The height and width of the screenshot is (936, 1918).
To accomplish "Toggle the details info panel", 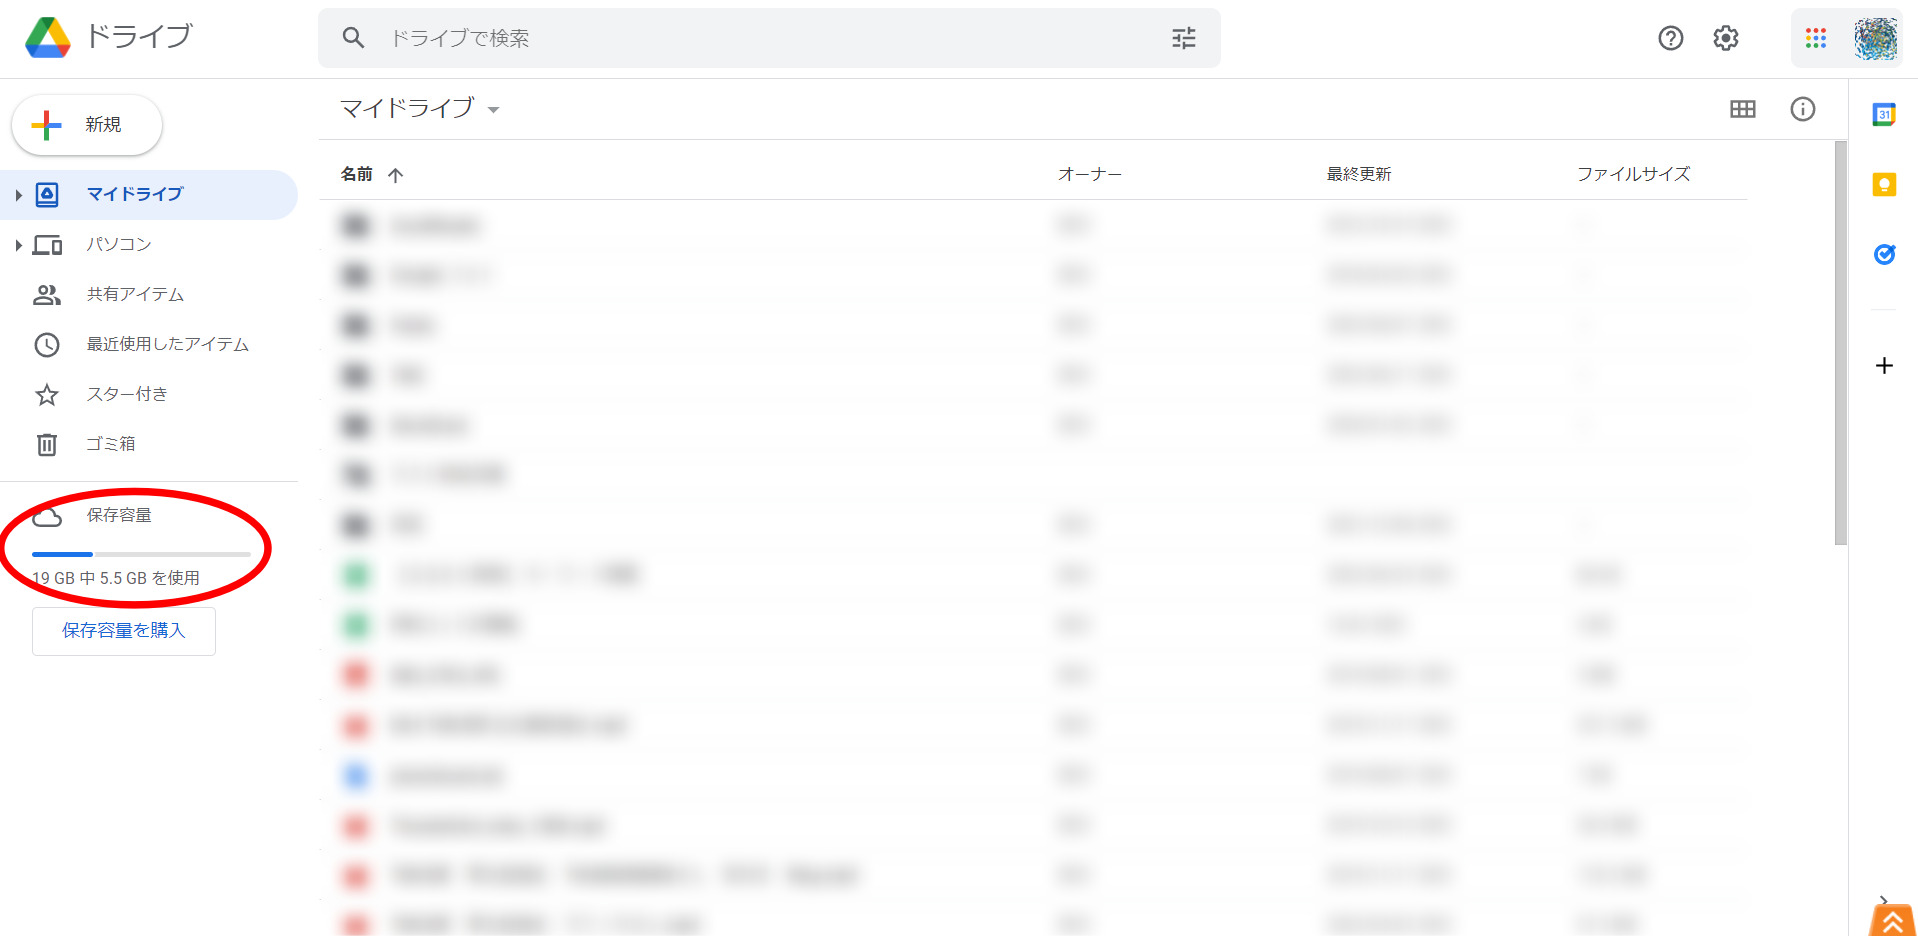I will [x=1802, y=109].
